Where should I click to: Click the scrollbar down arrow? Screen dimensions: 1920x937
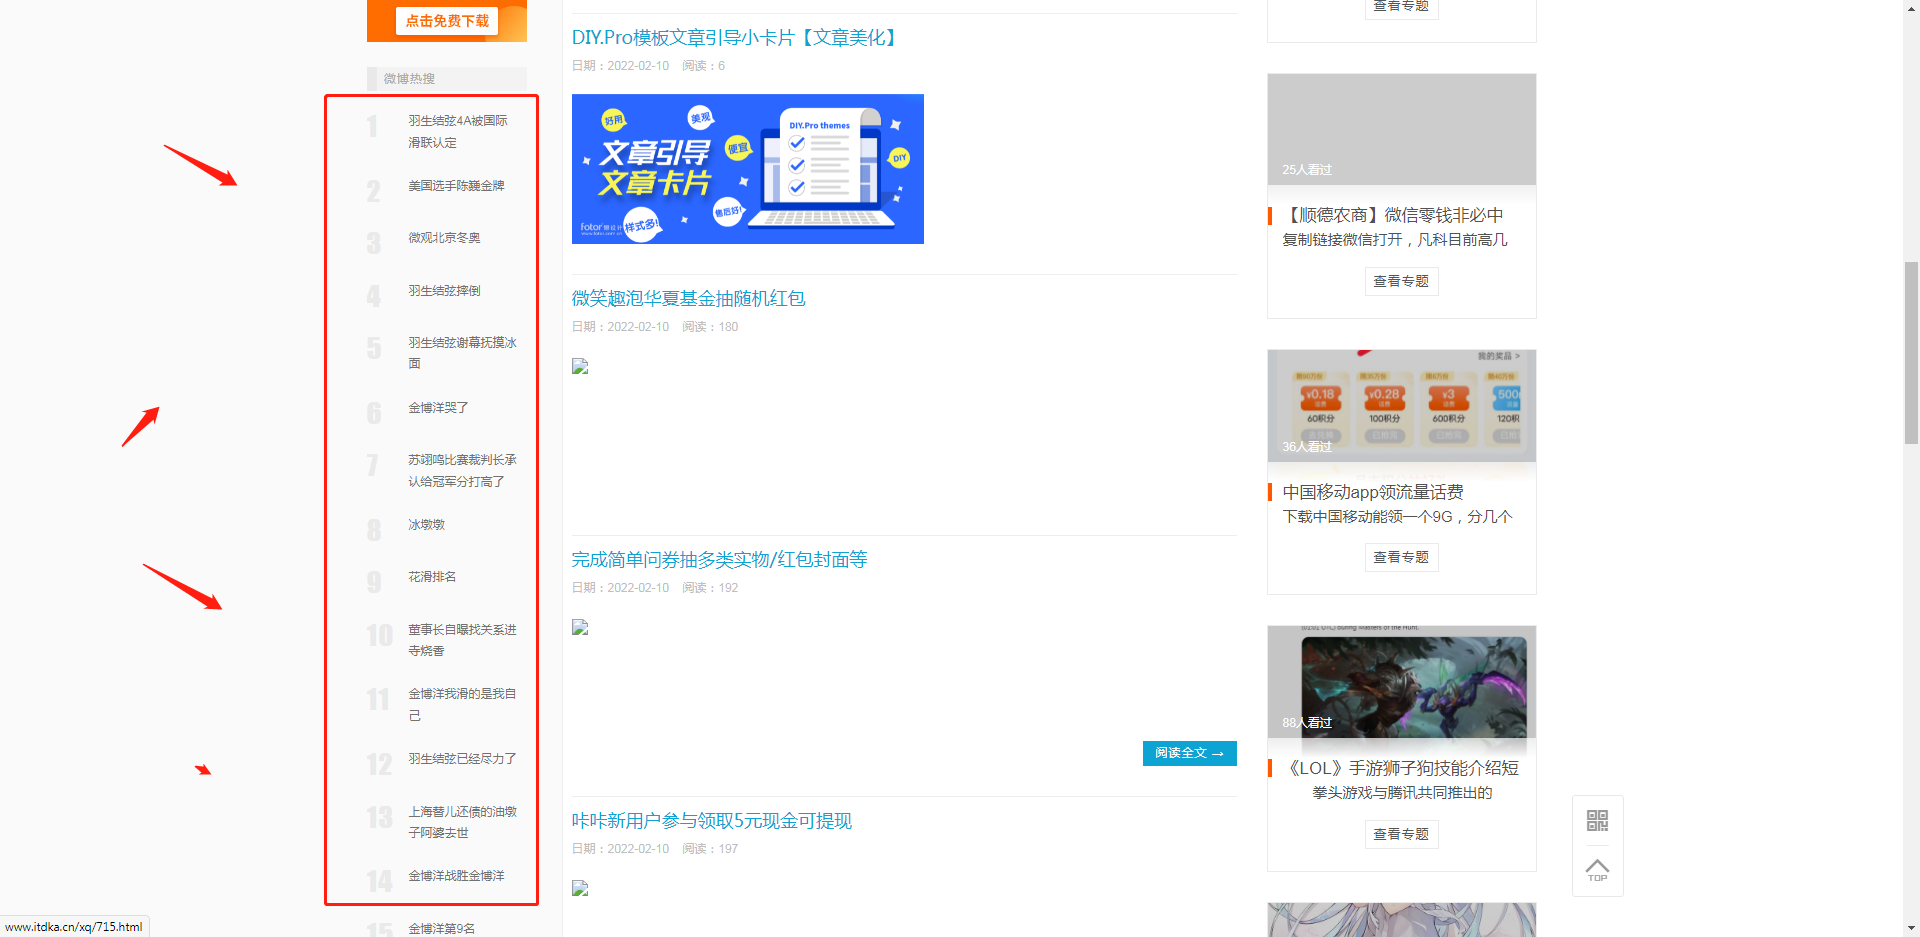(x=1911, y=928)
